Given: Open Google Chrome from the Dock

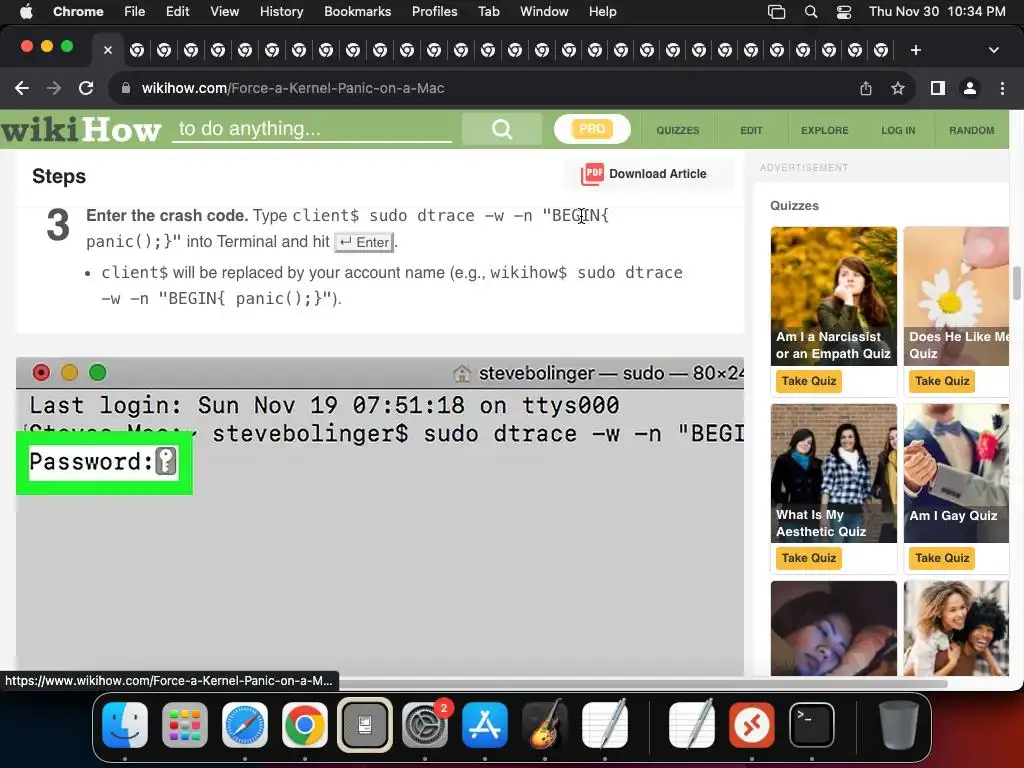Looking at the screenshot, I should pos(304,724).
